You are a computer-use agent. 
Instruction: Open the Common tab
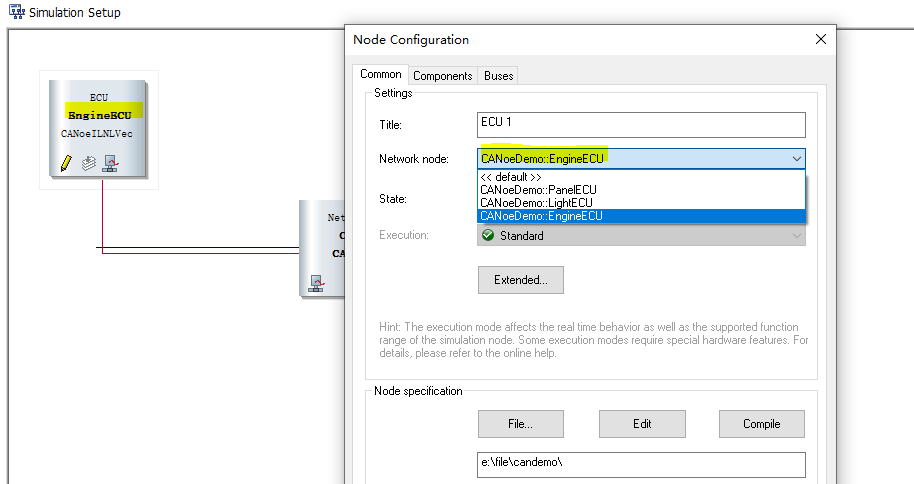coord(381,74)
